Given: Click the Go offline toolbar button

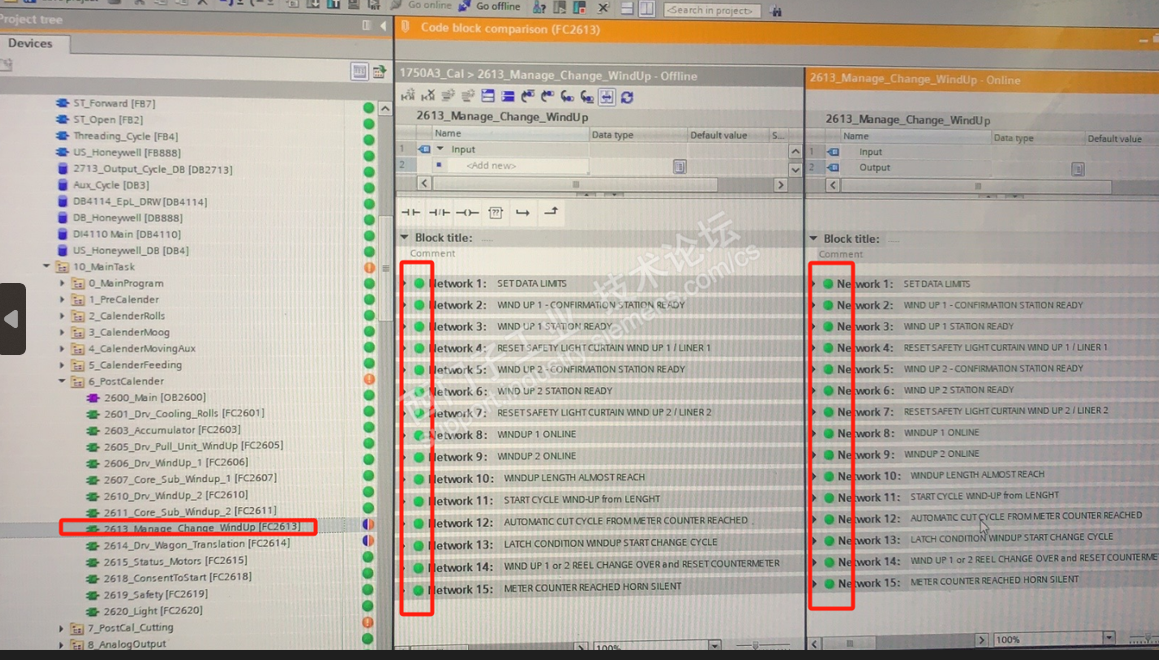Looking at the screenshot, I should (x=489, y=7).
